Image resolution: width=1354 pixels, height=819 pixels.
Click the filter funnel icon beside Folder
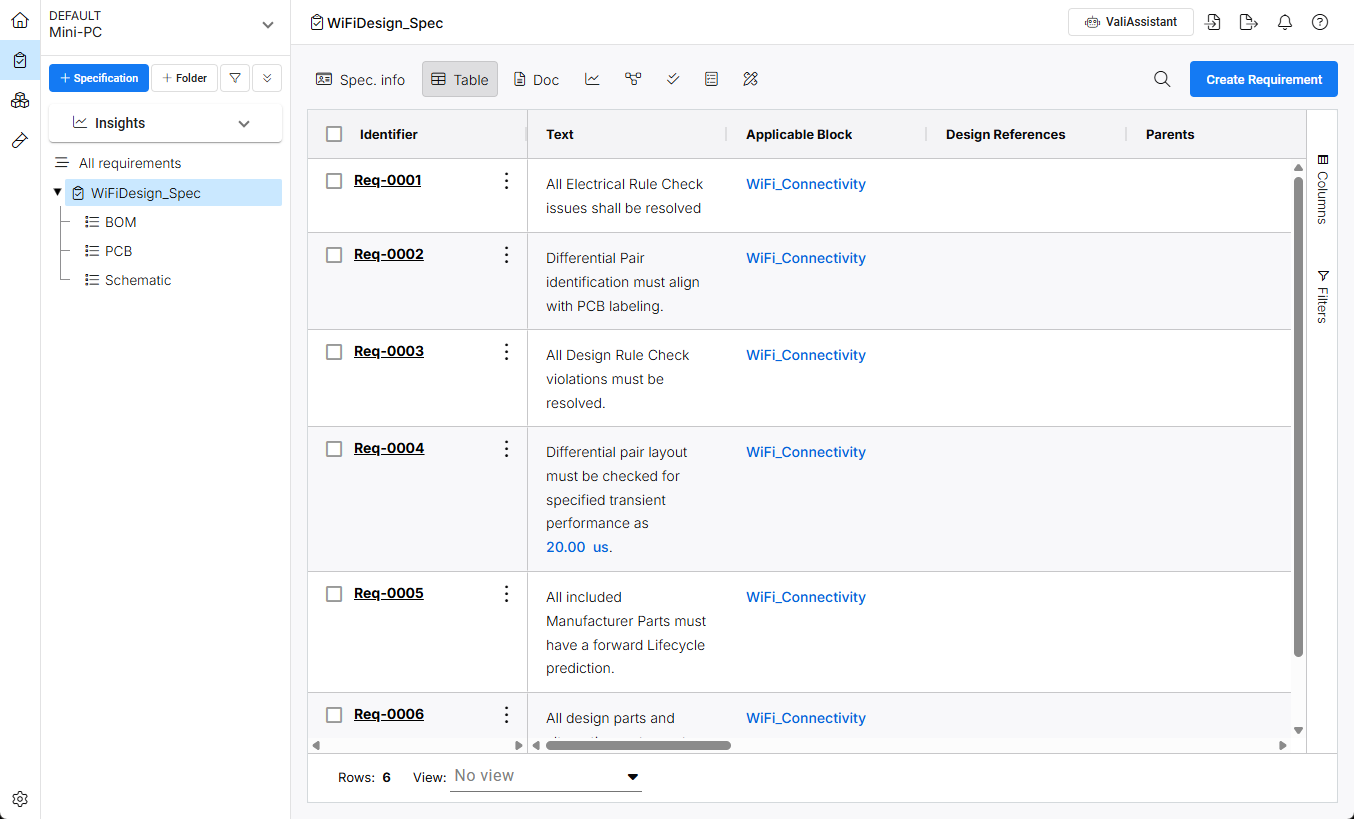(x=234, y=78)
